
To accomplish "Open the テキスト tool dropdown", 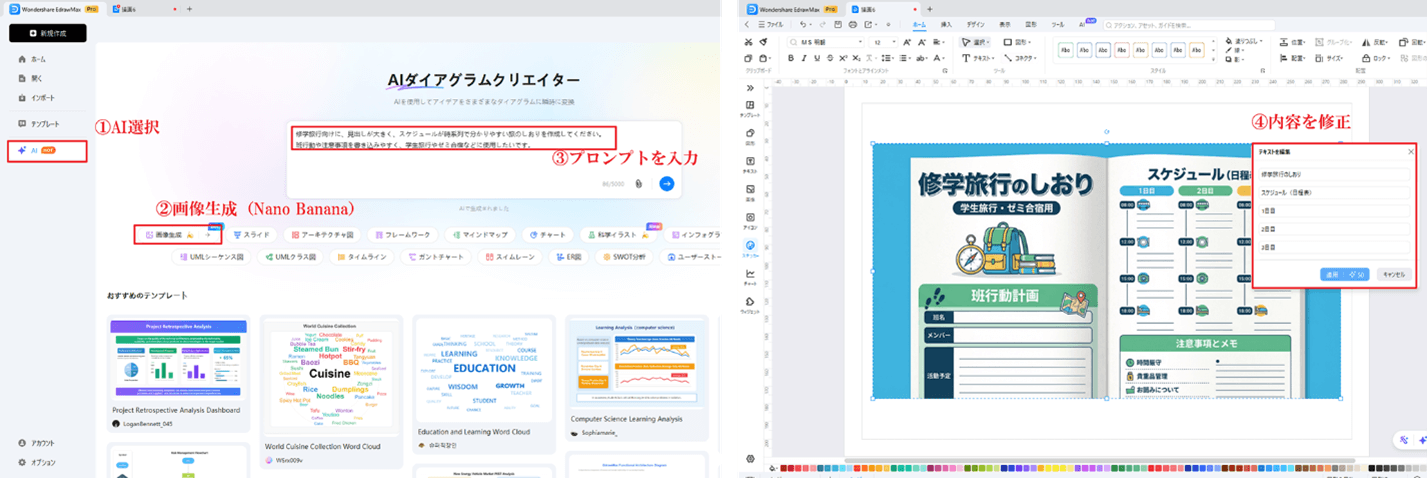I will [980, 59].
